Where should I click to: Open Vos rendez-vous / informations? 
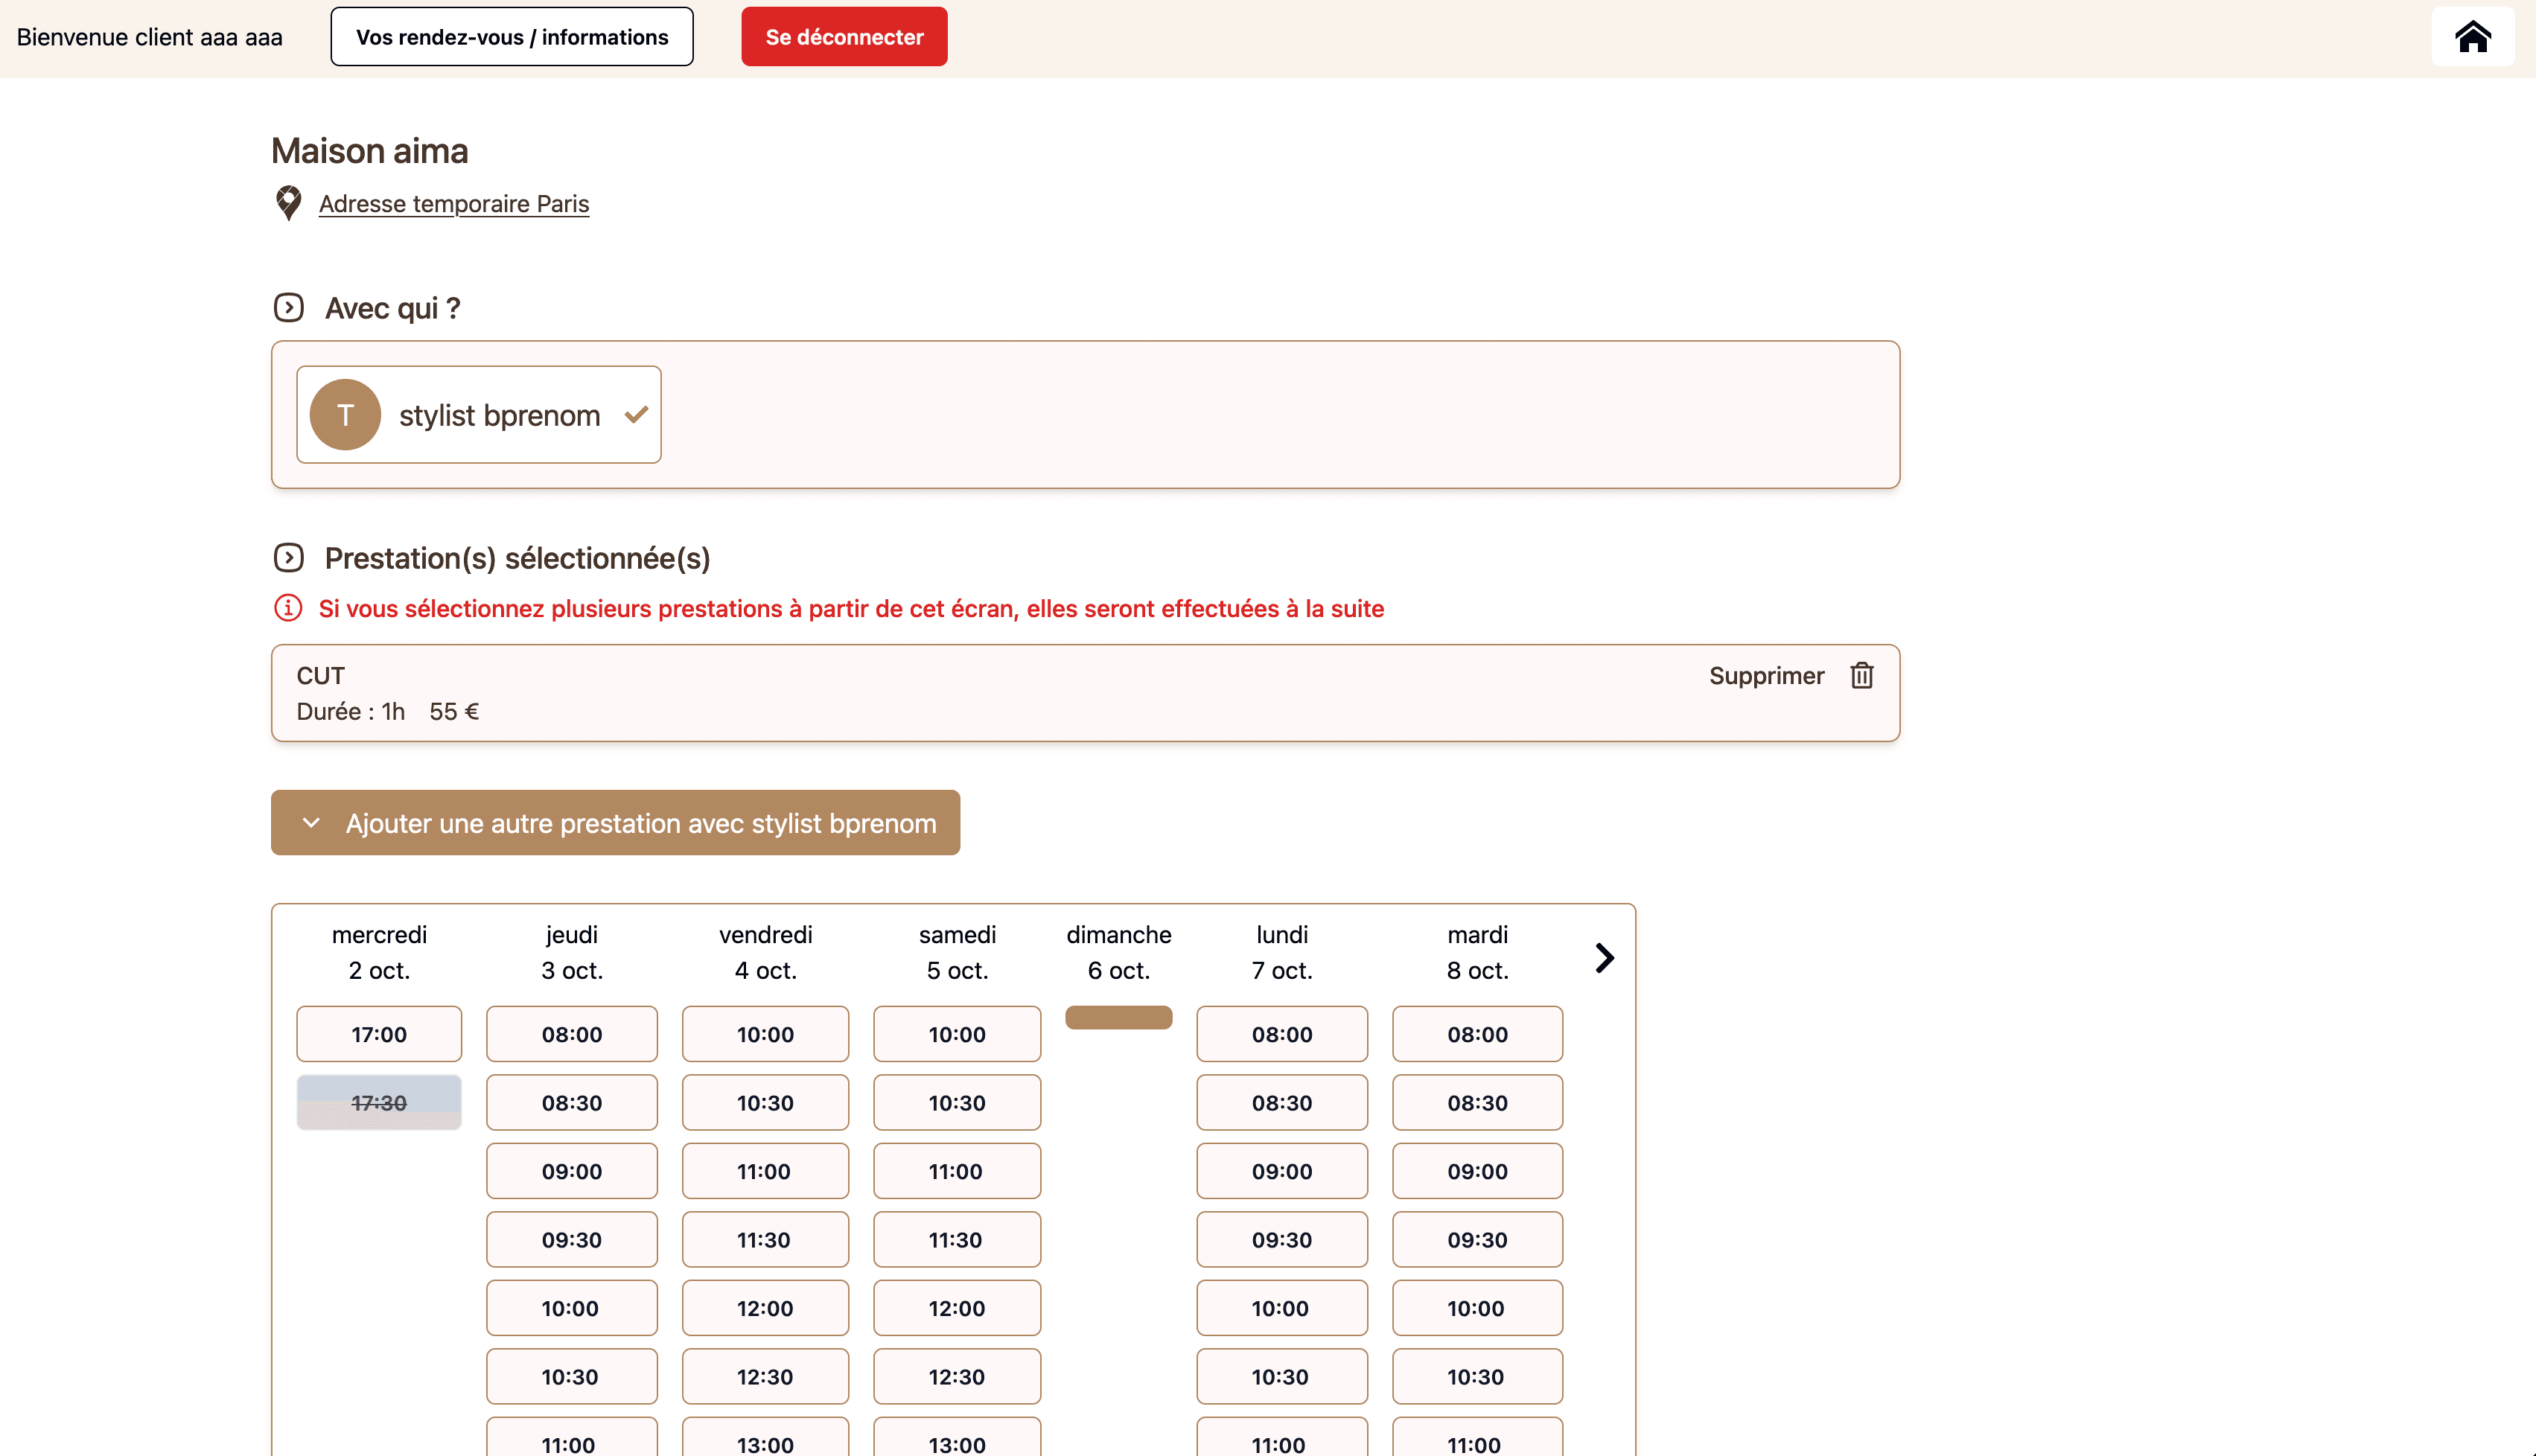512,37
